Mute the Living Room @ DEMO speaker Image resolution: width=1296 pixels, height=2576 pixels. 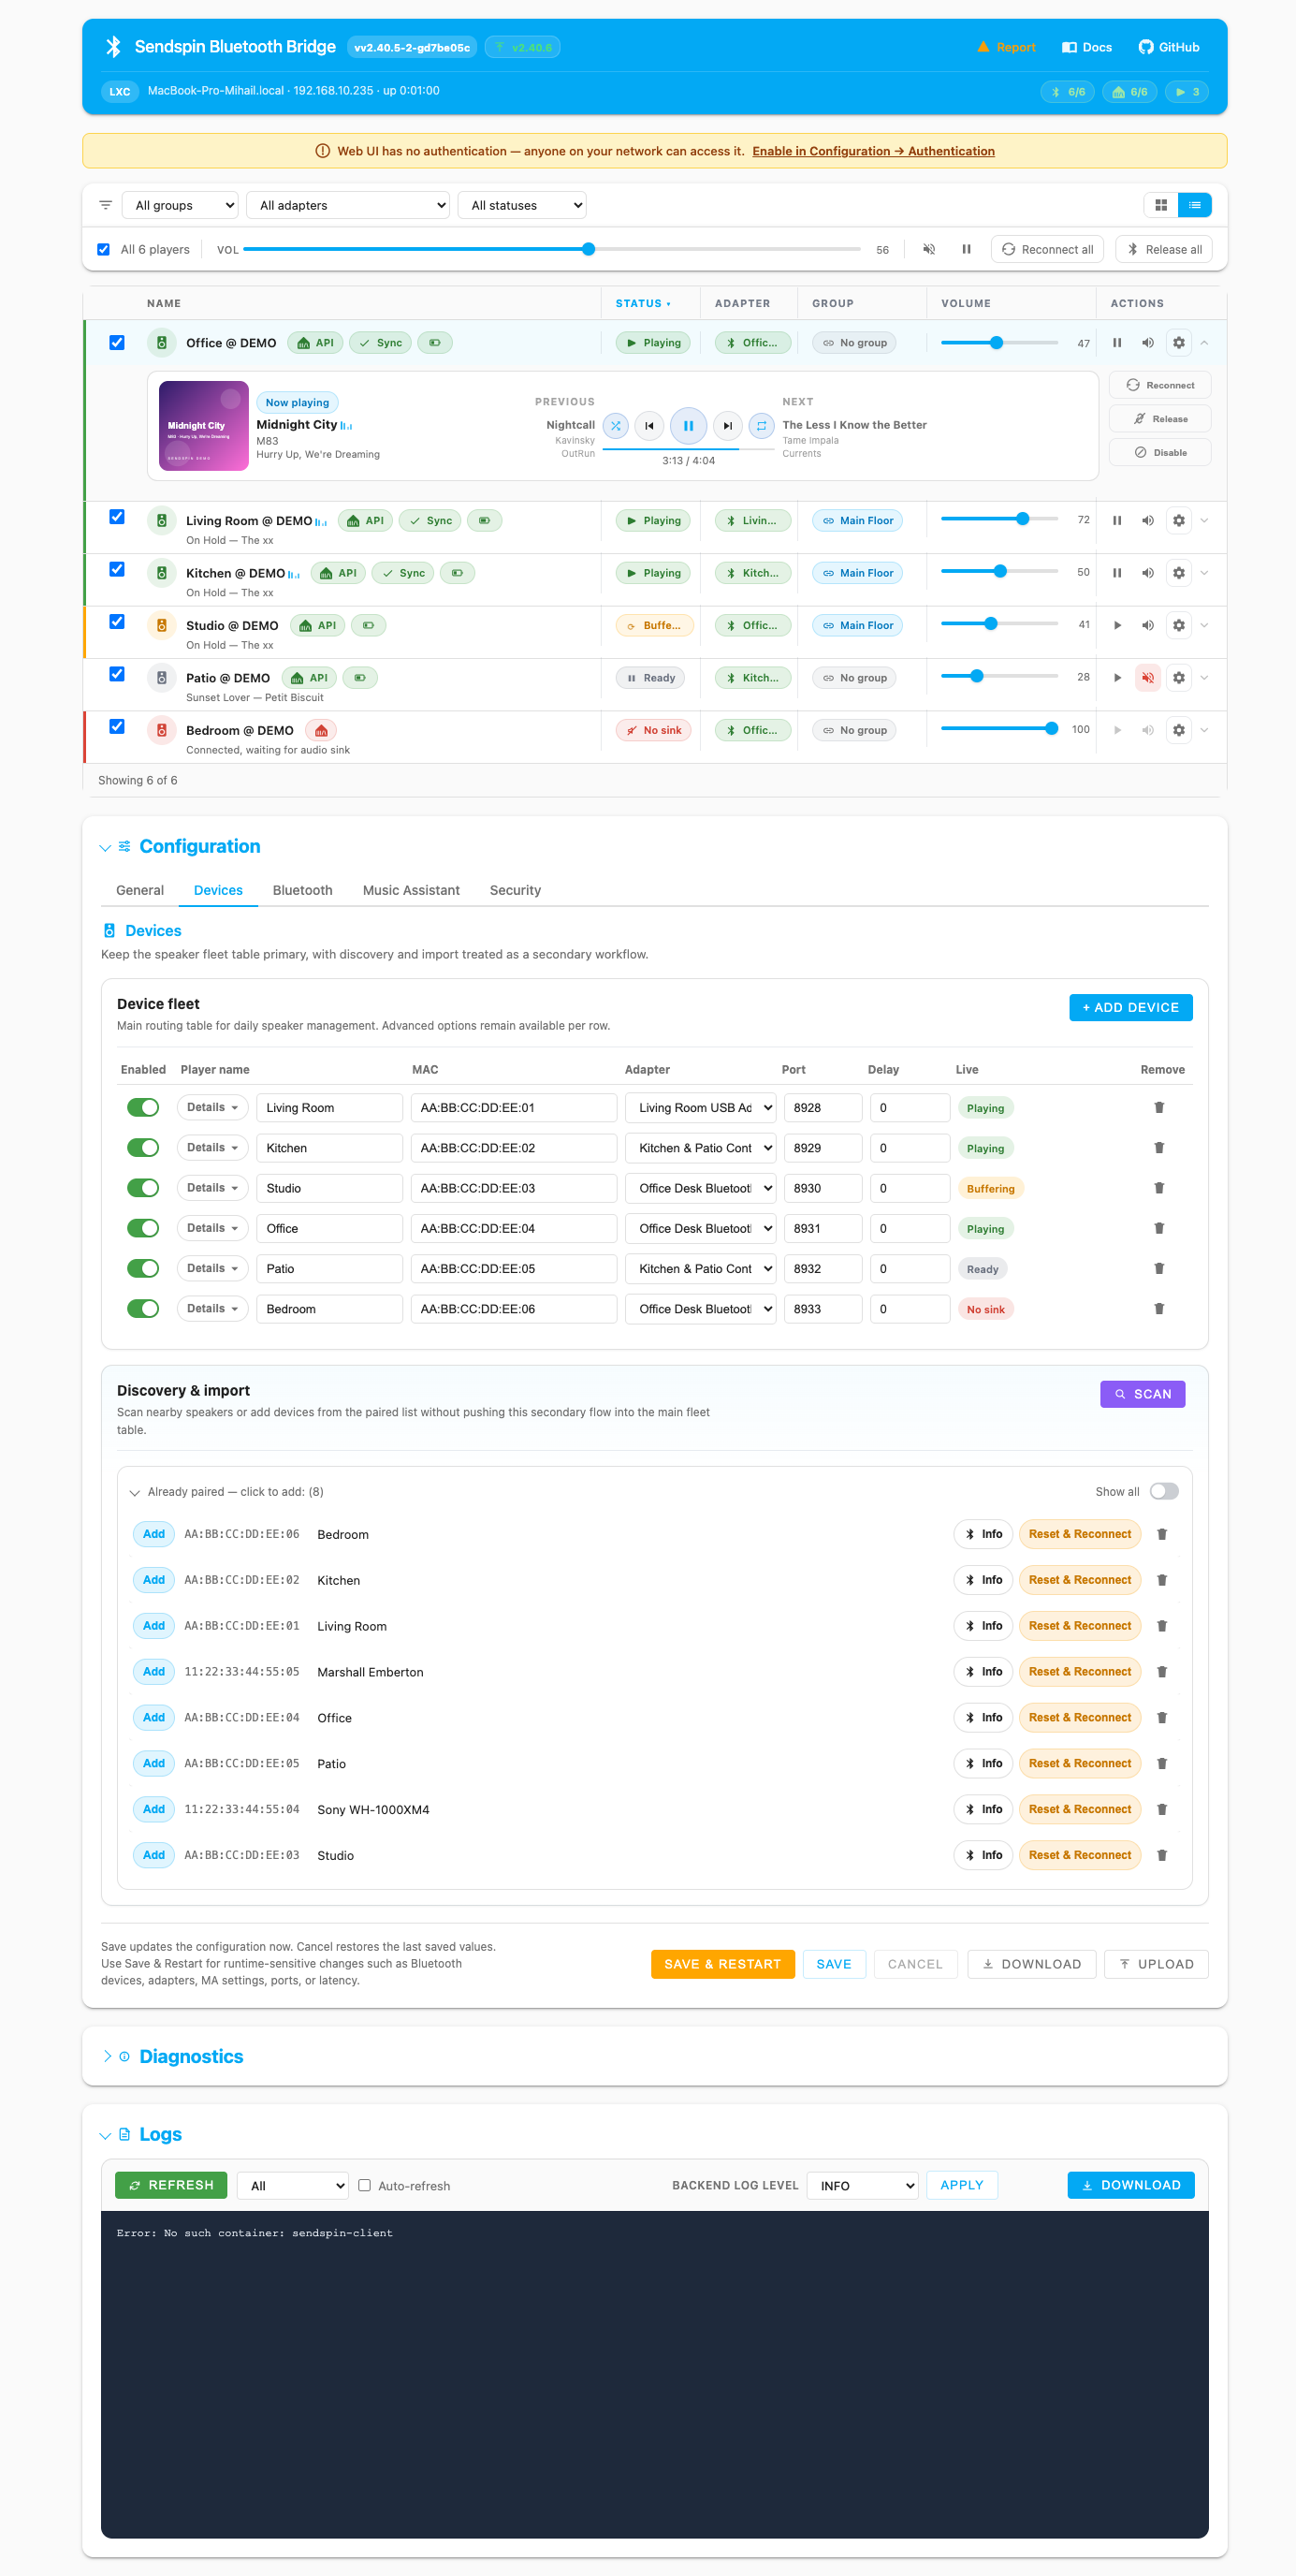pos(1148,521)
